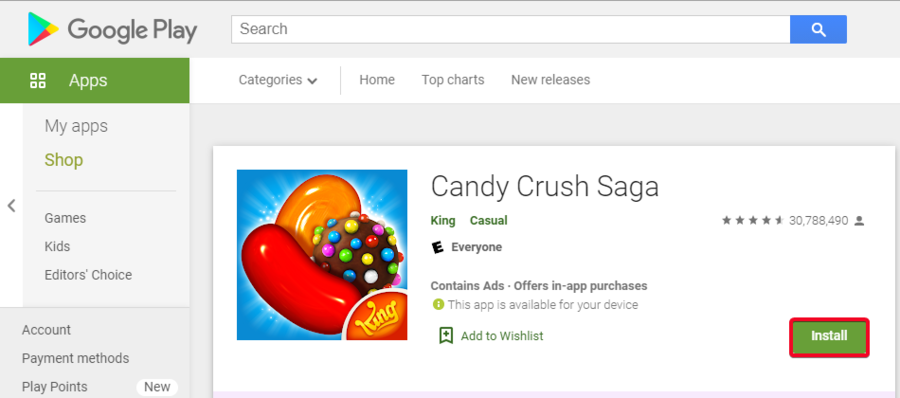
Task: Open the New releases tab
Action: [550, 80]
